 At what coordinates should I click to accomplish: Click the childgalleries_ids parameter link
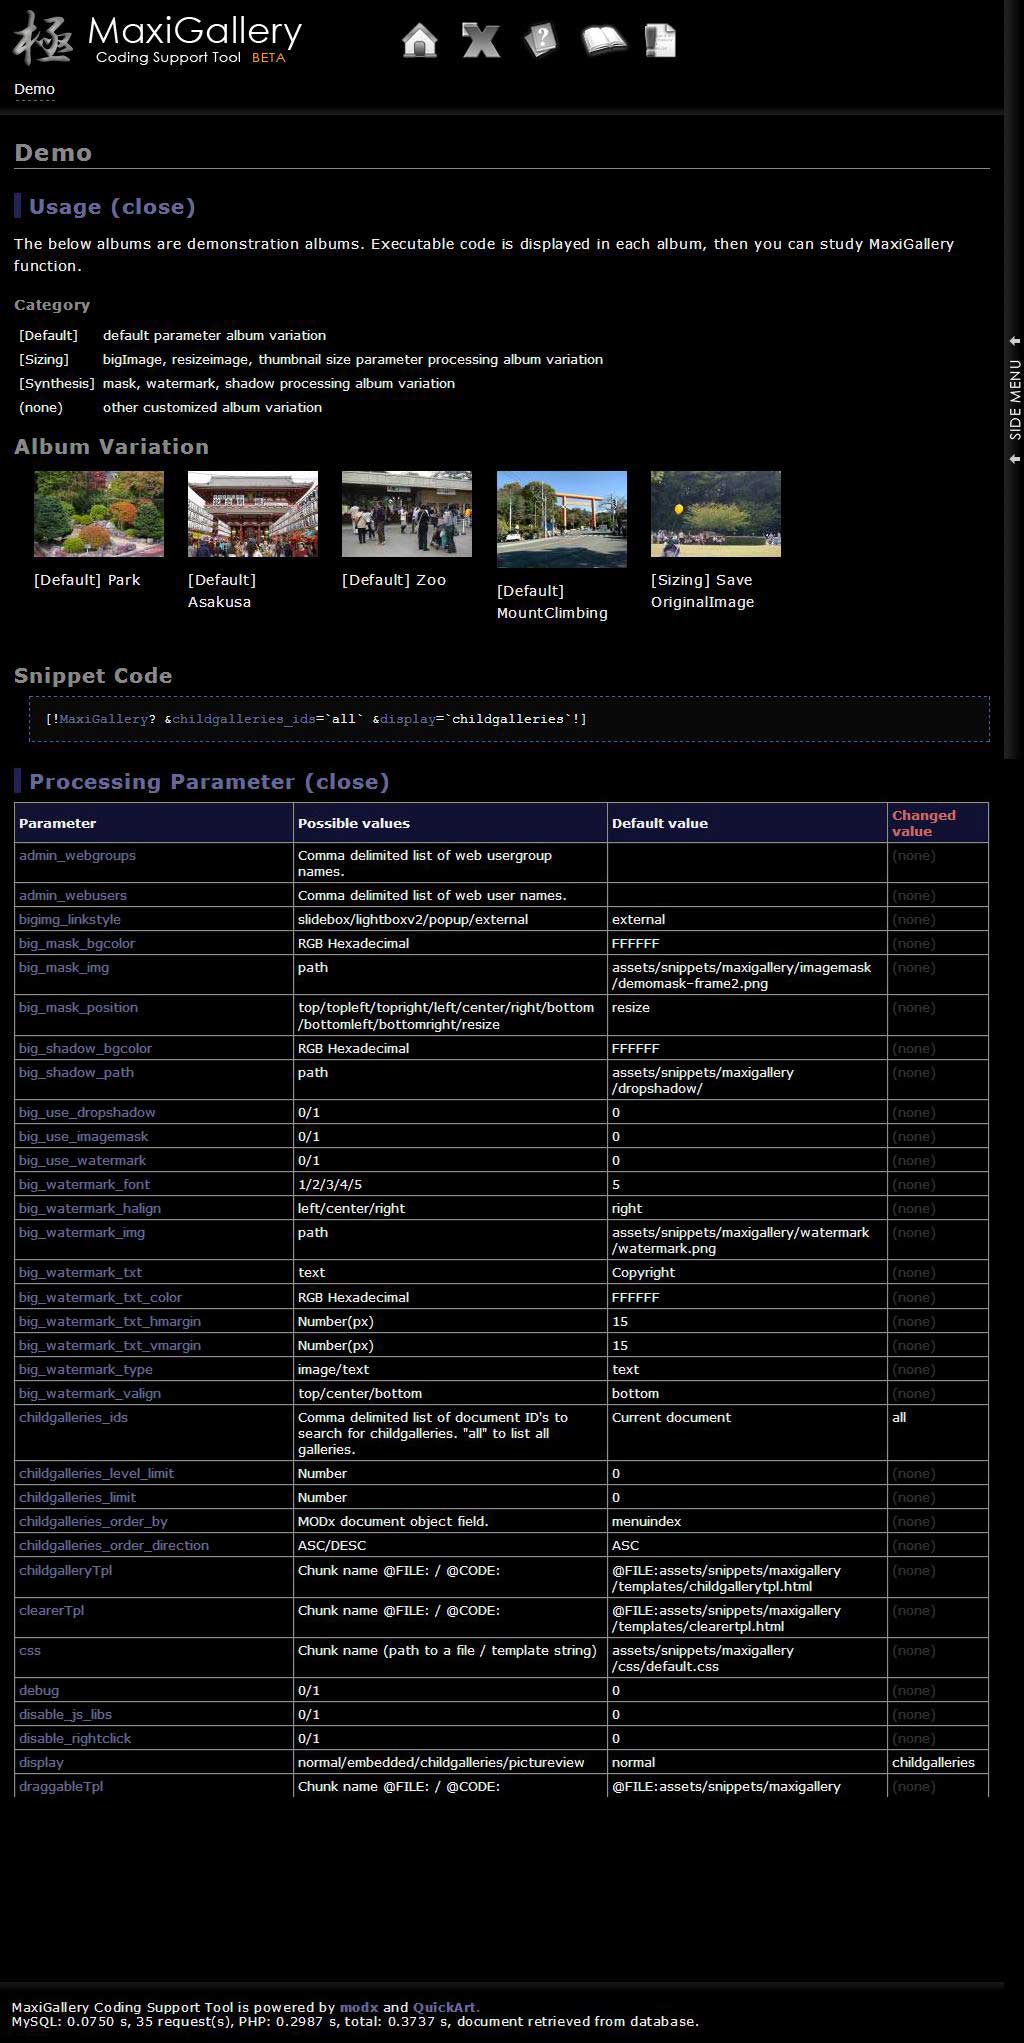point(73,1417)
